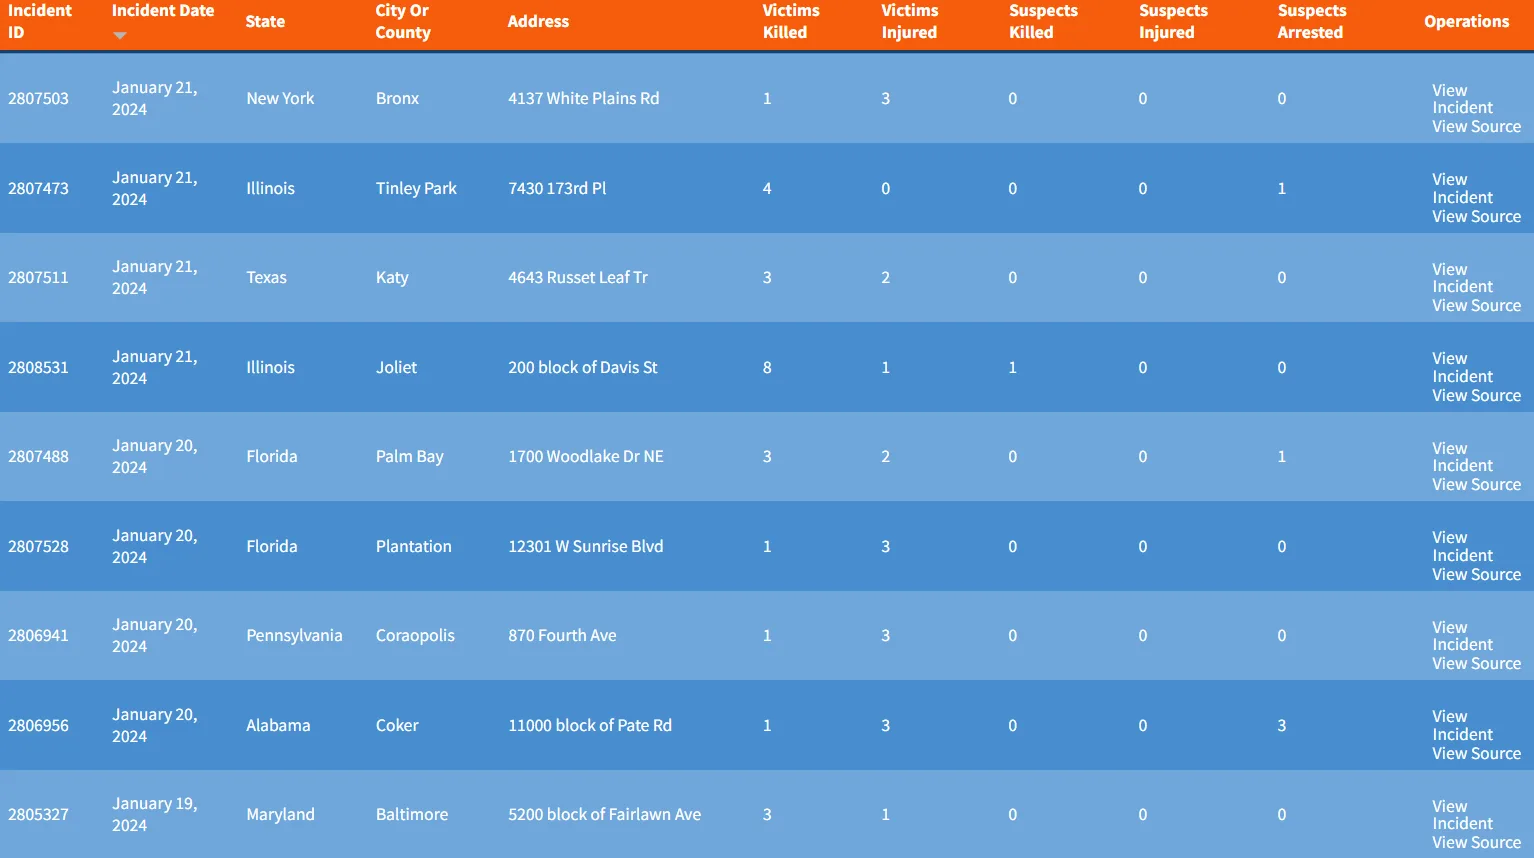View Source for Joliet row
1534x858 pixels.
click(x=1476, y=396)
